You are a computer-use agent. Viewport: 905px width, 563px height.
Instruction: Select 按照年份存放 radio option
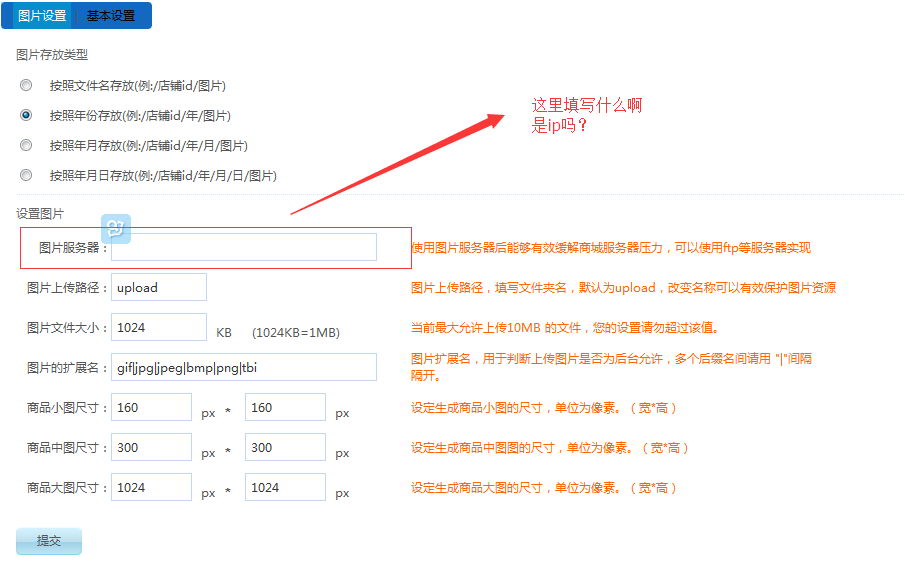pyautogui.click(x=26, y=115)
